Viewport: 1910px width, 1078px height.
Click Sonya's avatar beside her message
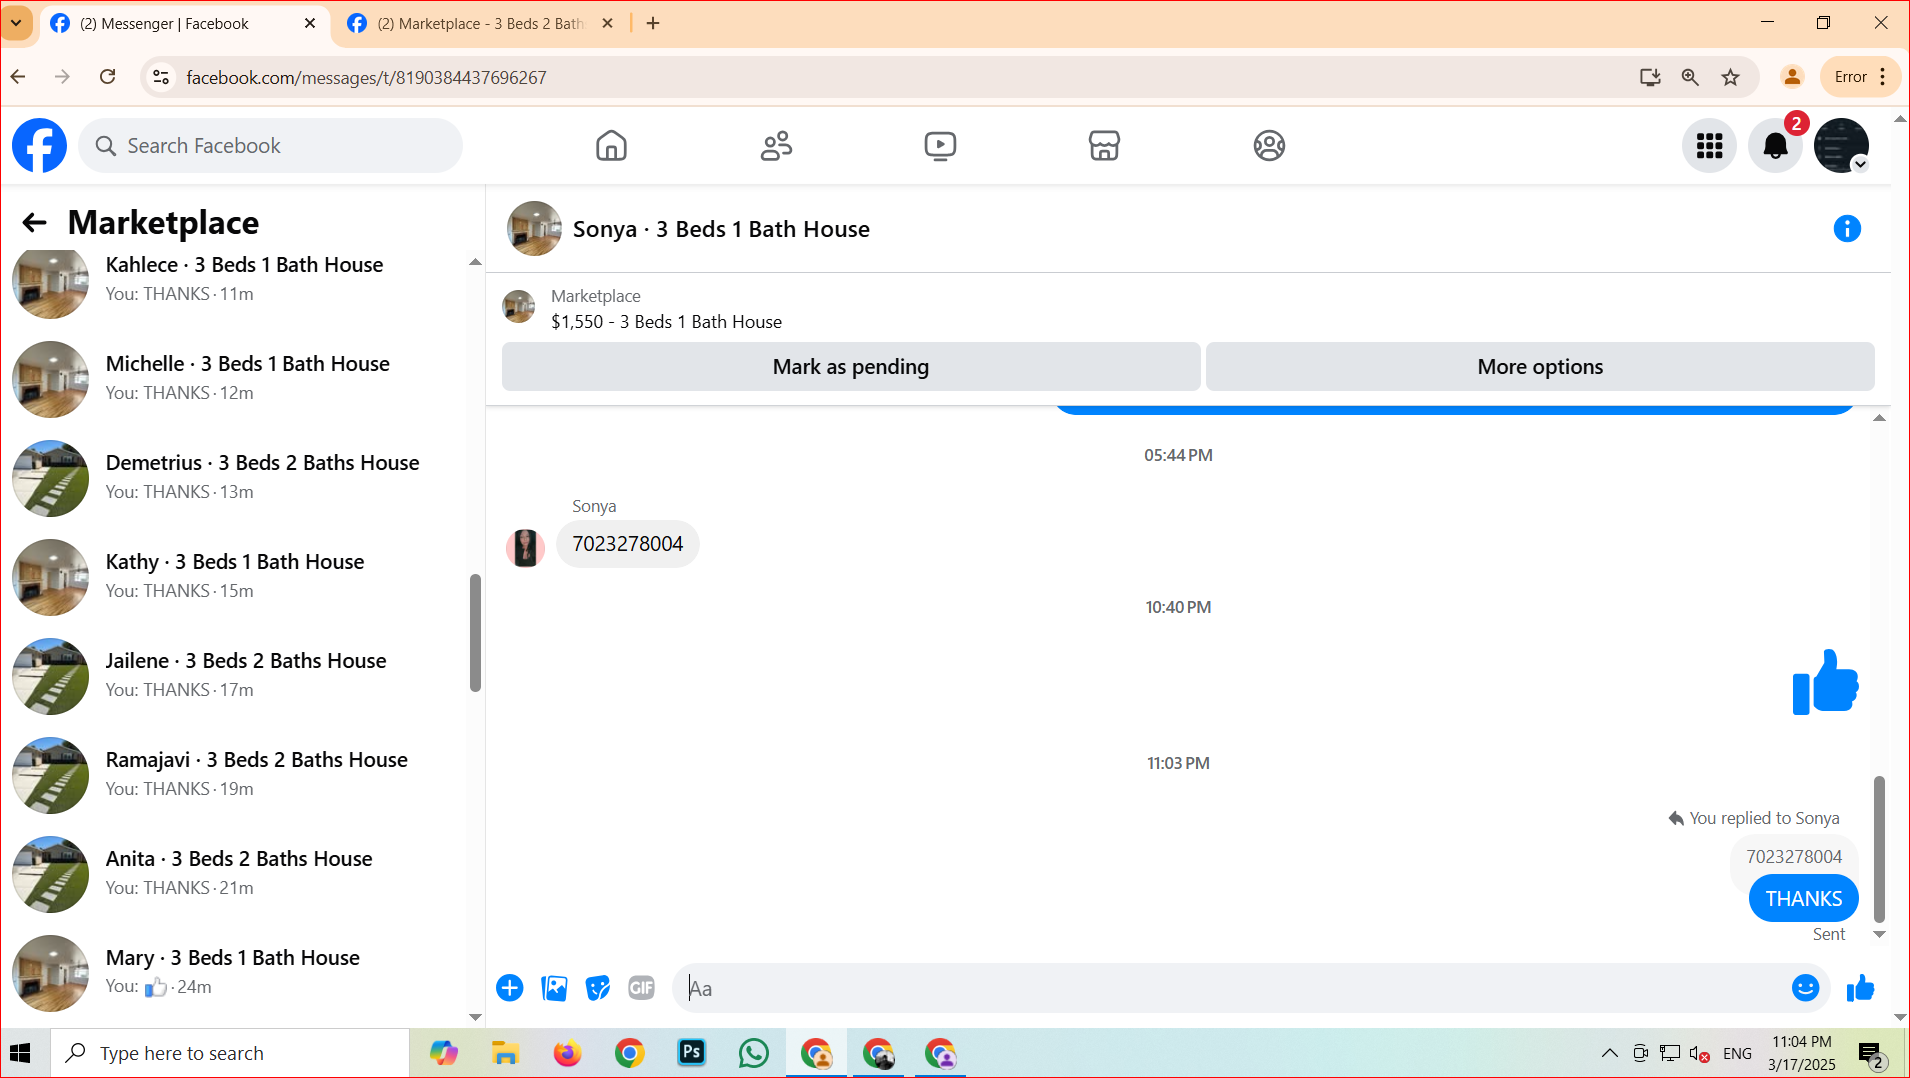click(x=525, y=548)
